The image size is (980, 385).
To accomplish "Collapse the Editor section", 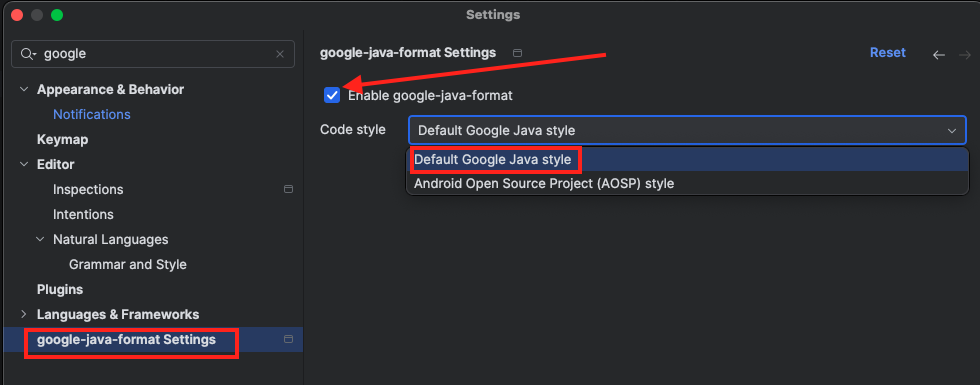I will click(x=24, y=164).
